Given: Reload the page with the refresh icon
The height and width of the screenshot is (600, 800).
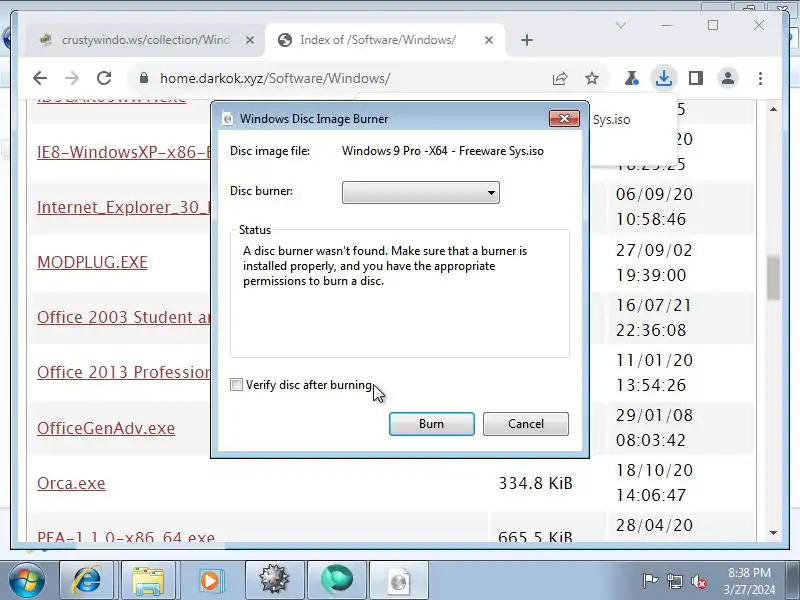Looking at the screenshot, I should [104, 79].
